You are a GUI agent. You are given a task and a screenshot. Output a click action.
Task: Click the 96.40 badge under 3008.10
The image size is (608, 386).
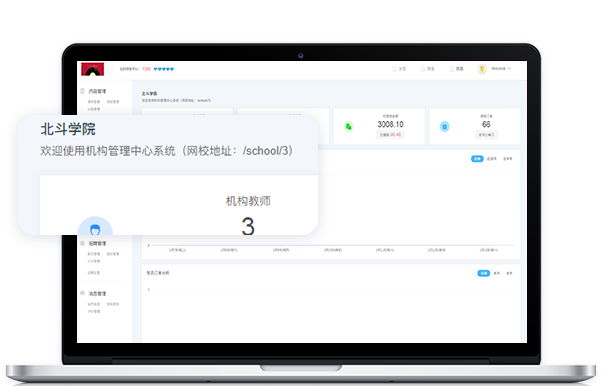(390, 135)
